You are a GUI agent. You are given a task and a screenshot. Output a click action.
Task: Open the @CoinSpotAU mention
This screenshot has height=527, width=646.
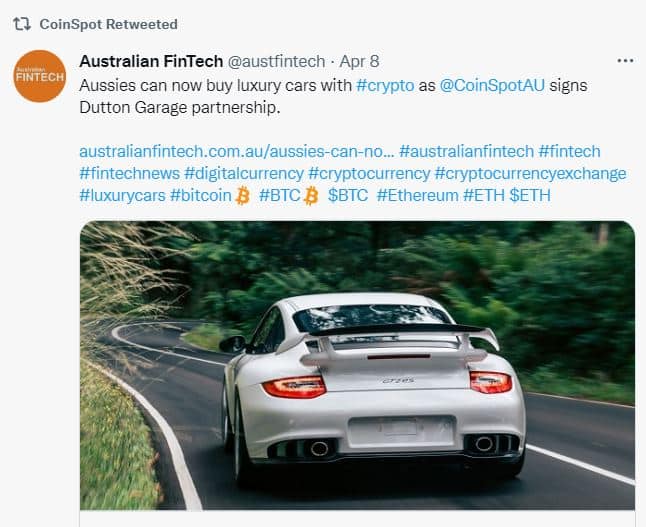(492, 85)
